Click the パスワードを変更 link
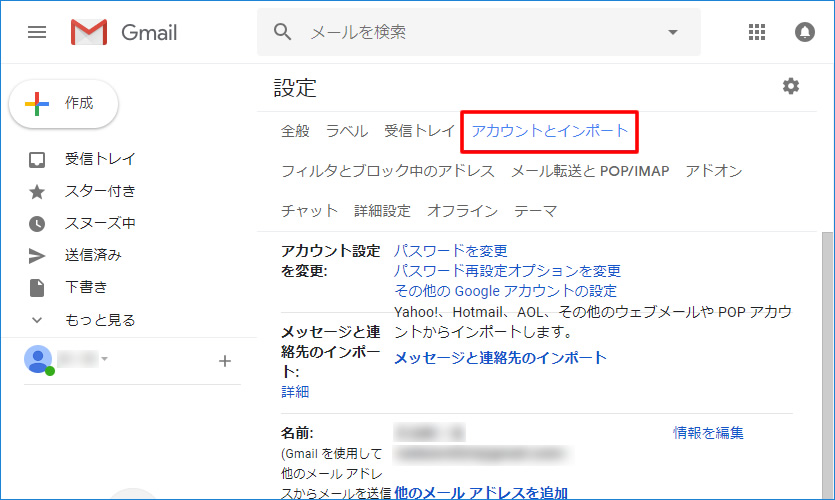The image size is (835, 500). coord(451,251)
